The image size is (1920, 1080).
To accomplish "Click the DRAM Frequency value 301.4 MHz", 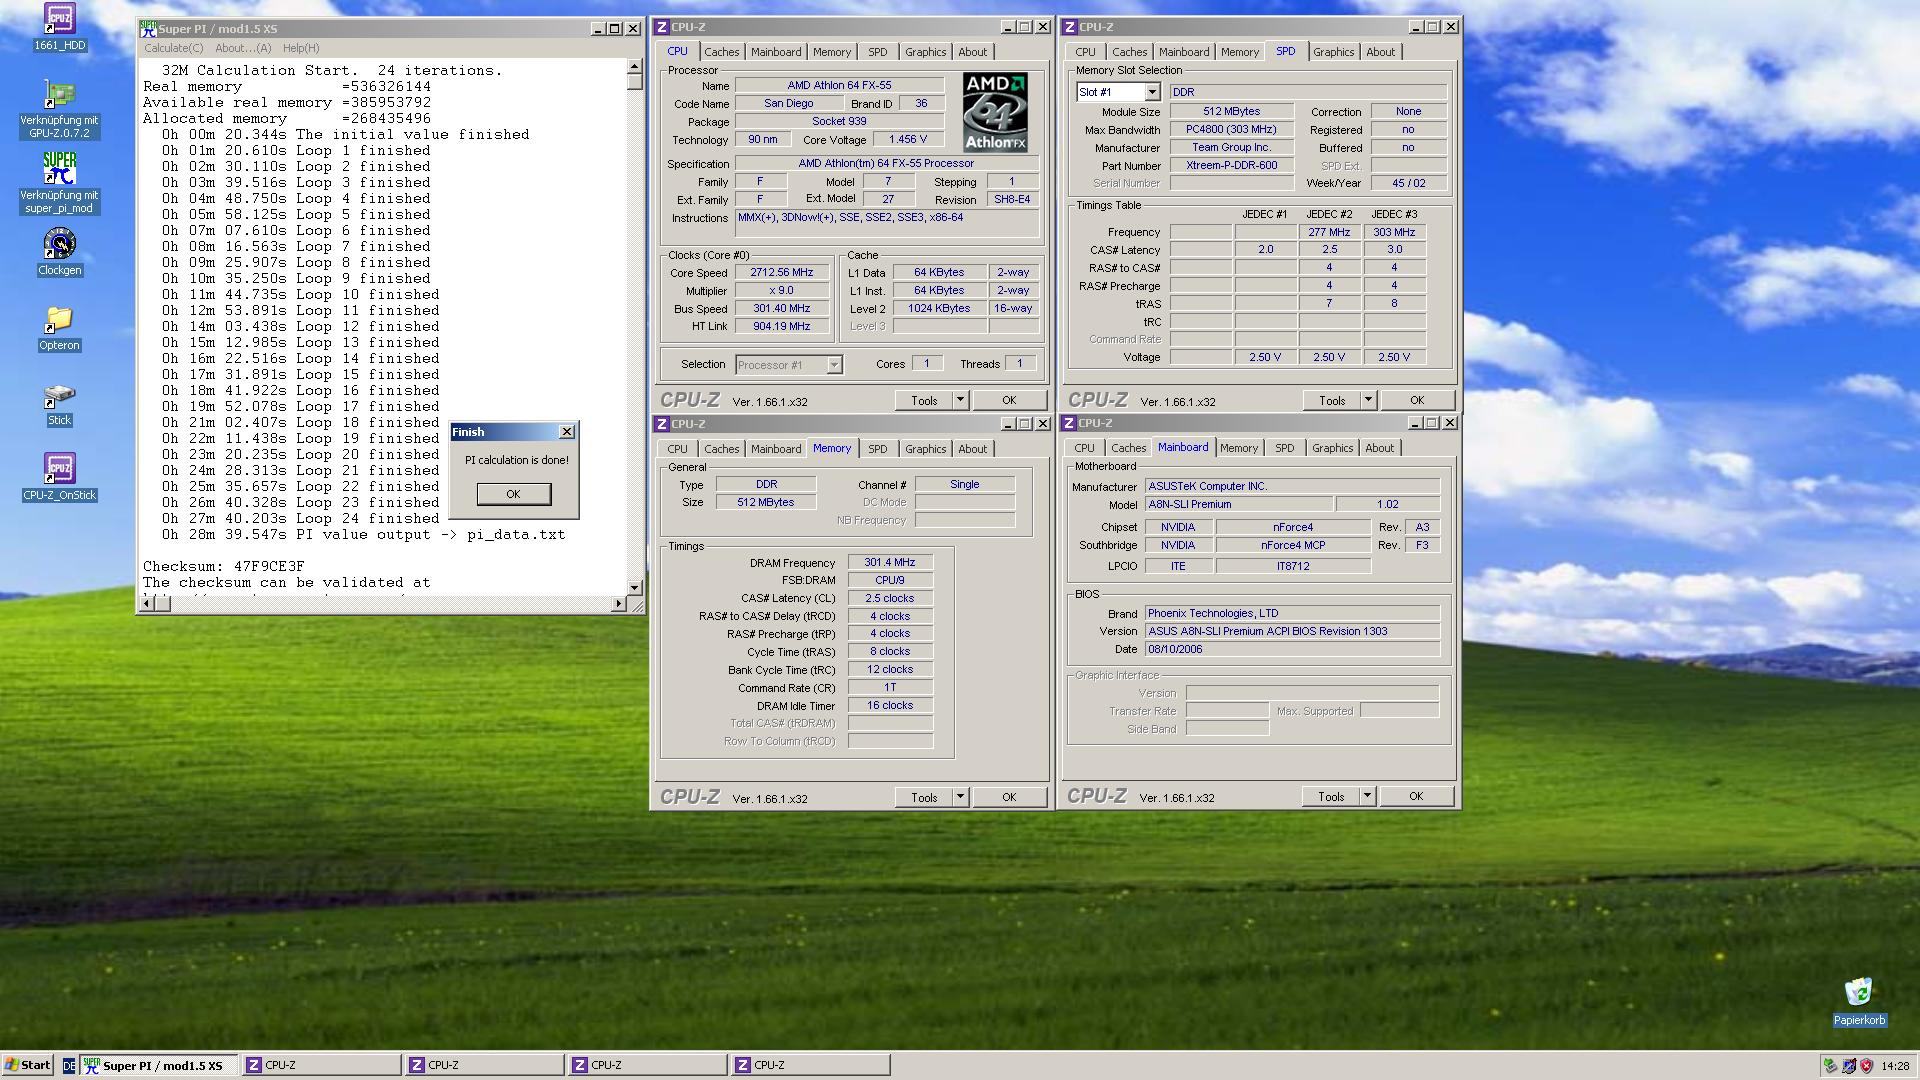I will click(890, 562).
